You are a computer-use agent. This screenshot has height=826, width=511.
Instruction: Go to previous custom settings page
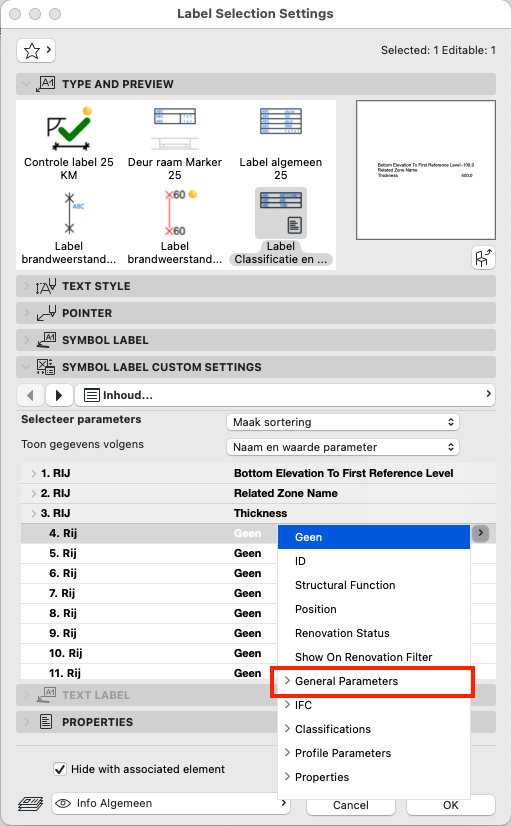pos(30,395)
